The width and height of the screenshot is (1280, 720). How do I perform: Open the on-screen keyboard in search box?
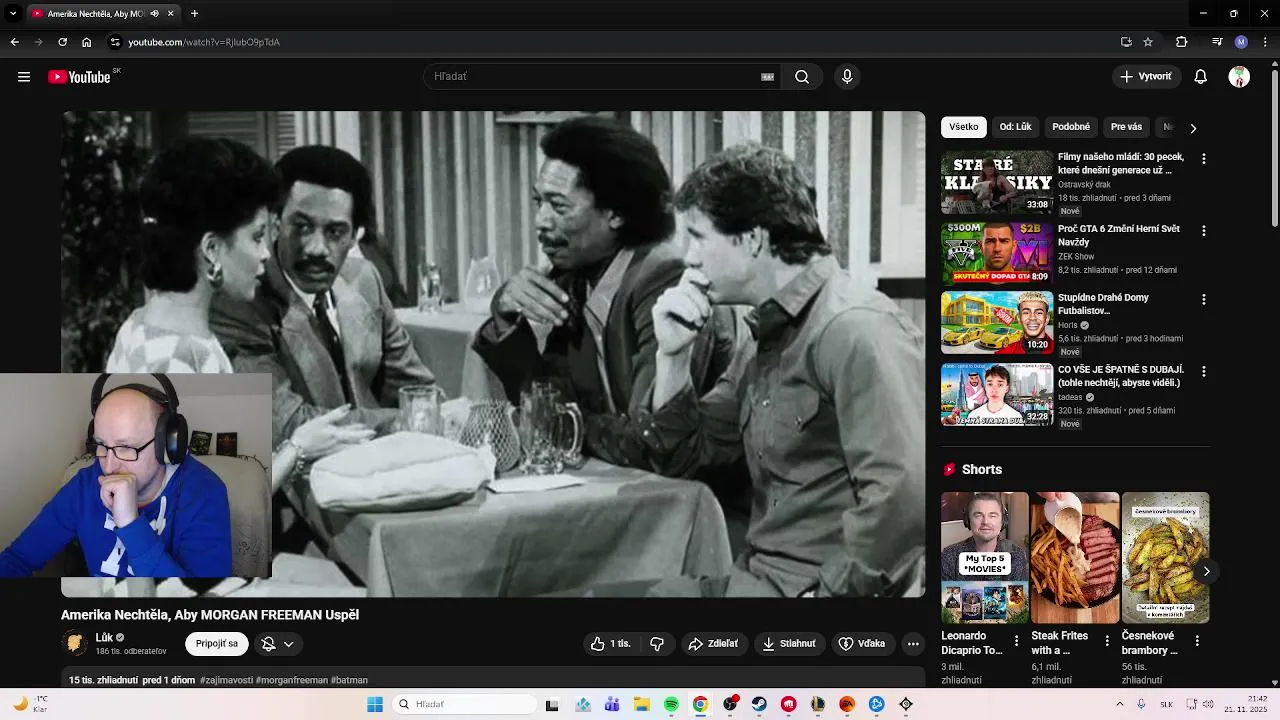click(767, 77)
